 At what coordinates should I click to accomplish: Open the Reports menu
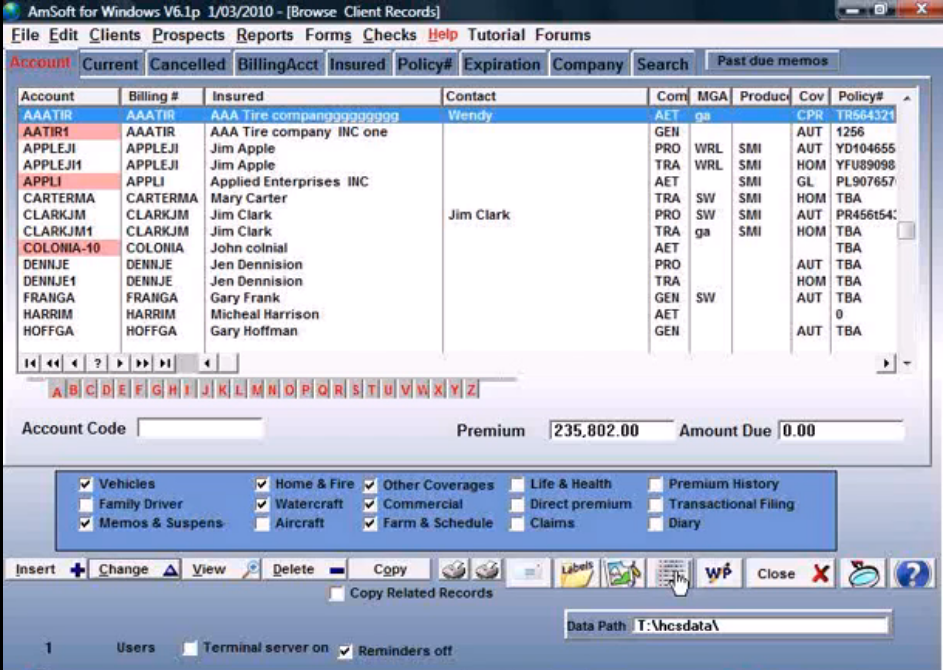coord(265,35)
